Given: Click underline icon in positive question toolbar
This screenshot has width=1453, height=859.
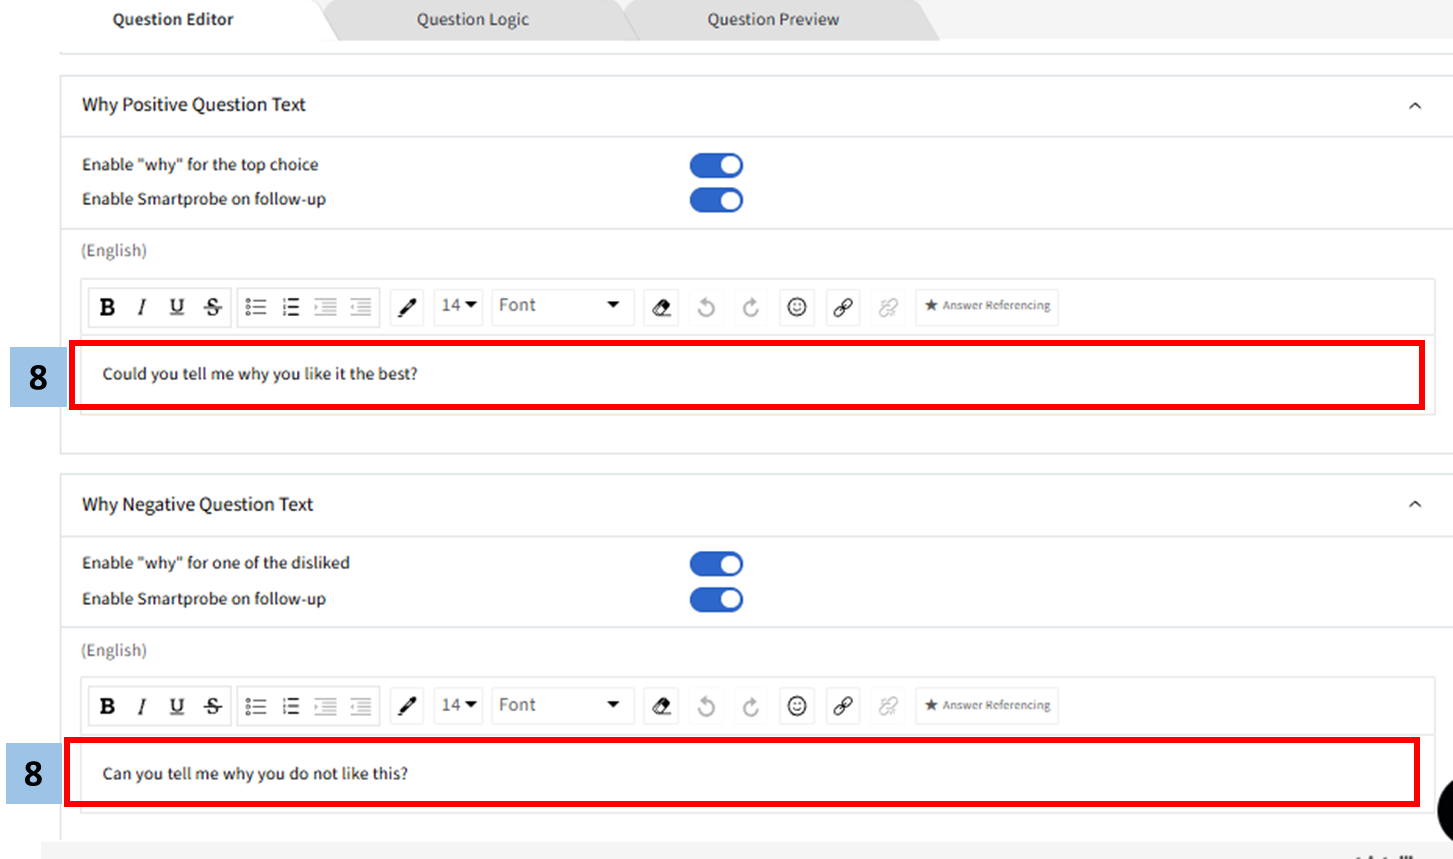Looking at the screenshot, I should click(x=177, y=307).
